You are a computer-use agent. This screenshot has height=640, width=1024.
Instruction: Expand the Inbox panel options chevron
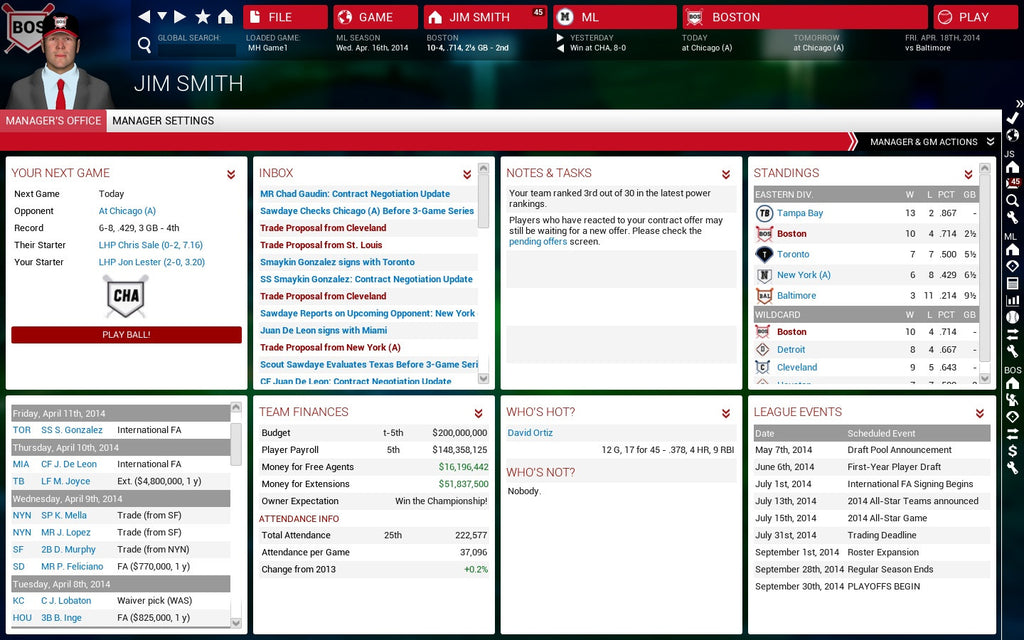(467, 174)
